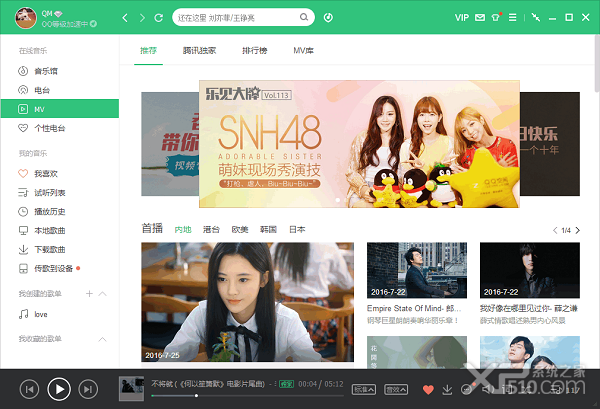Open the skin changer shirt icon
The height and width of the screenshot is (409, 600).
tap(496, 18)
